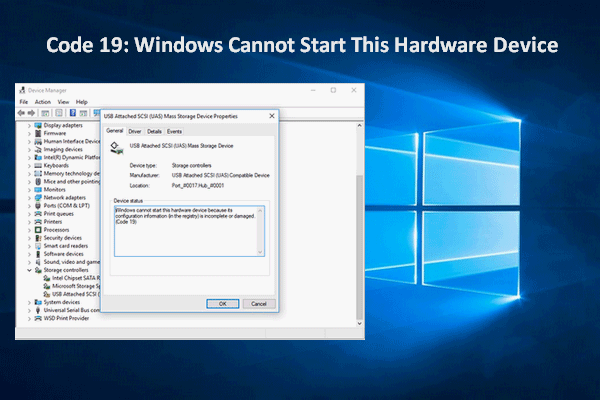Click the Monitors category icon
600x400 pixels.
click(x=38, y=189)
